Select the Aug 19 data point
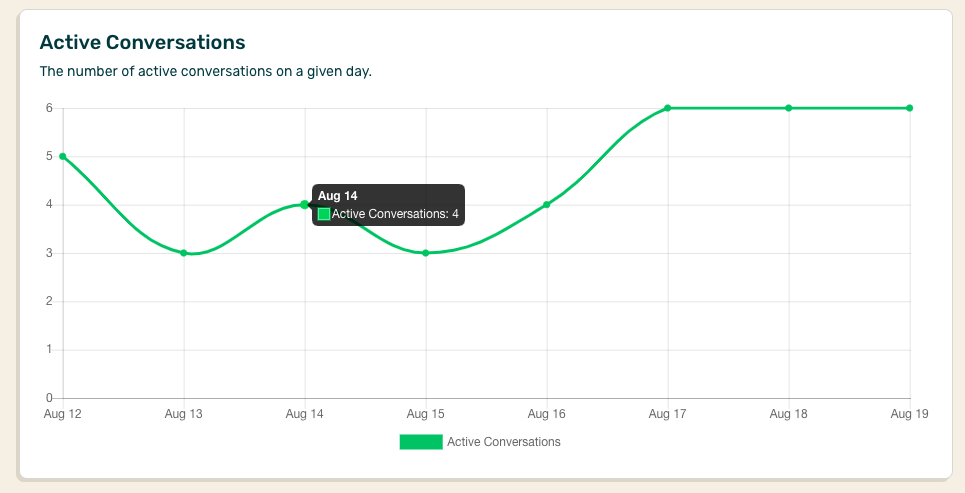 click(x=909, y=108)
